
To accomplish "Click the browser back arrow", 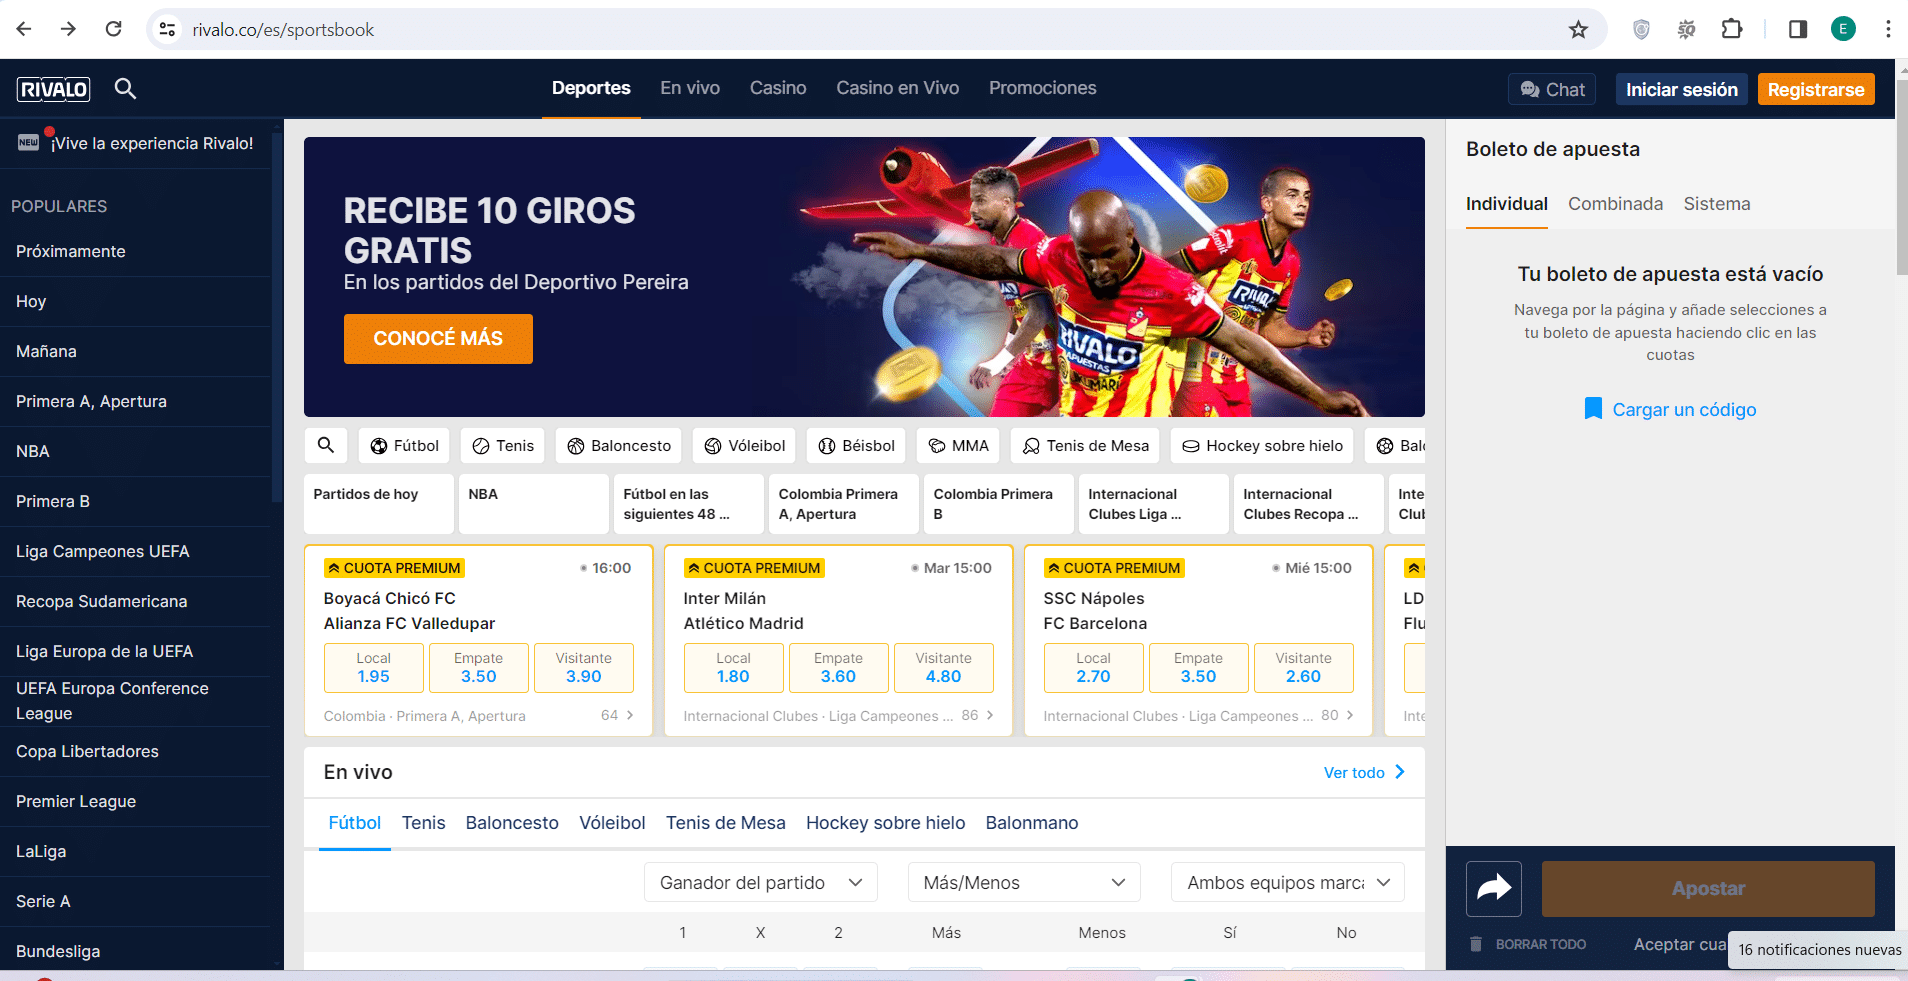I will [24, 29].
